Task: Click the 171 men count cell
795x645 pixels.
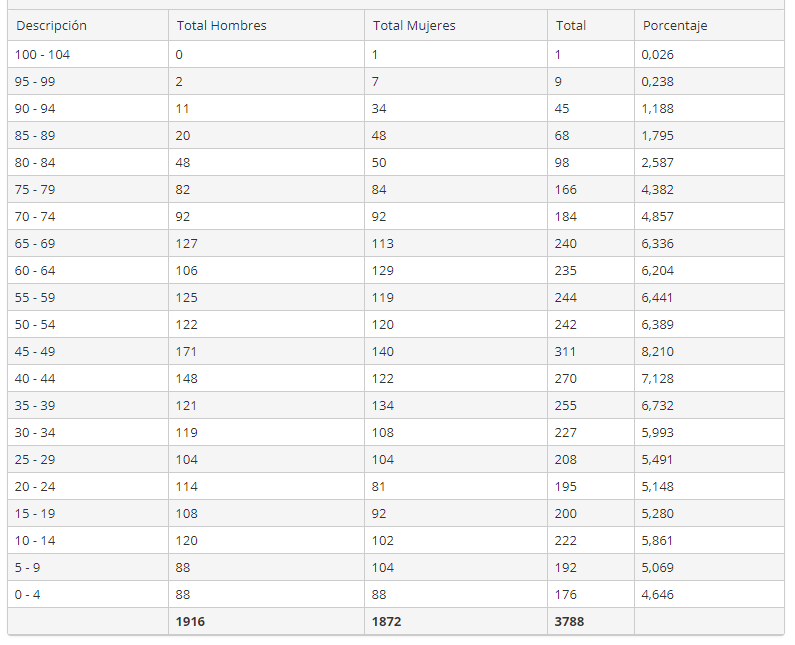Action: tap(186, 352)
